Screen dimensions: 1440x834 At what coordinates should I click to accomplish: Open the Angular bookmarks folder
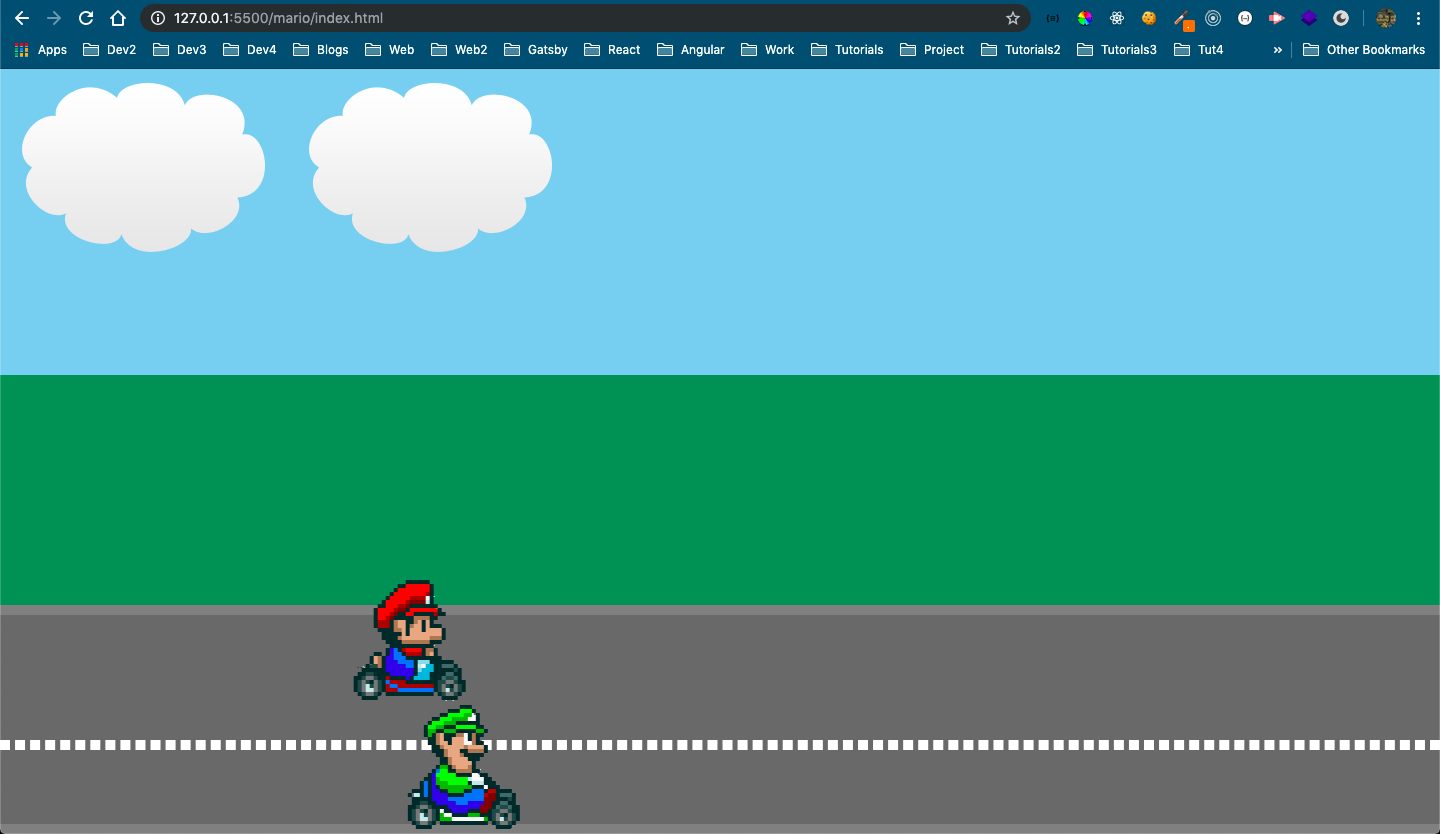click(x=691, y=49)
